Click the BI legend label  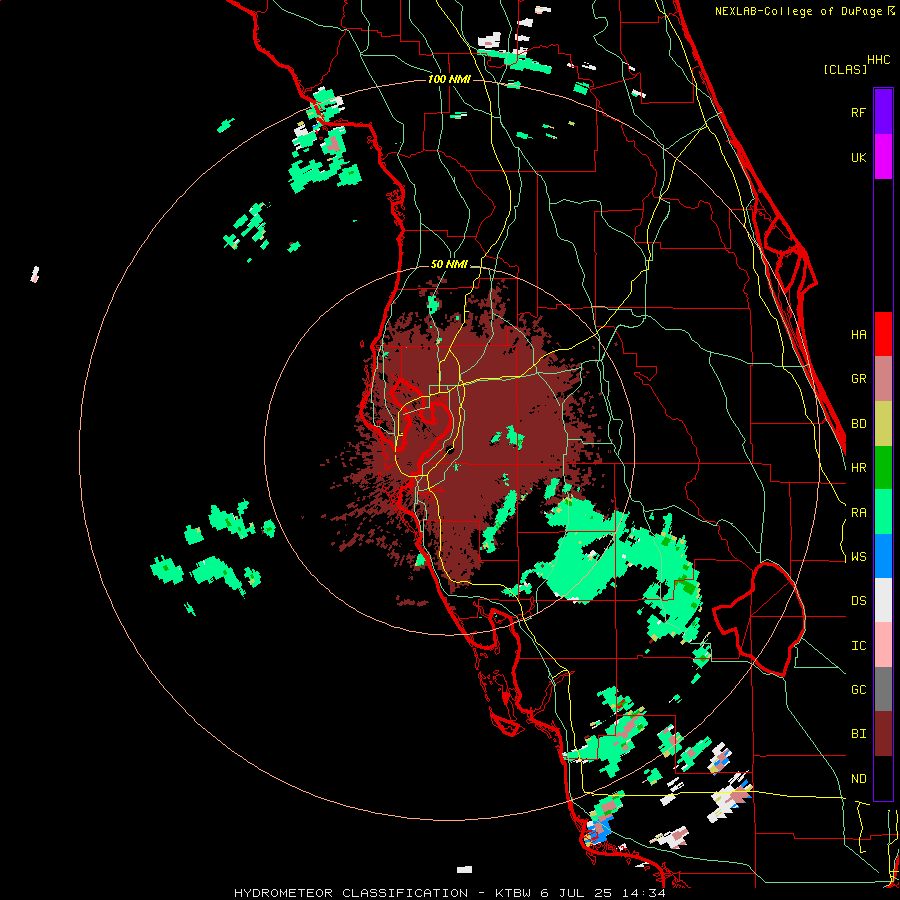[858, 734]
